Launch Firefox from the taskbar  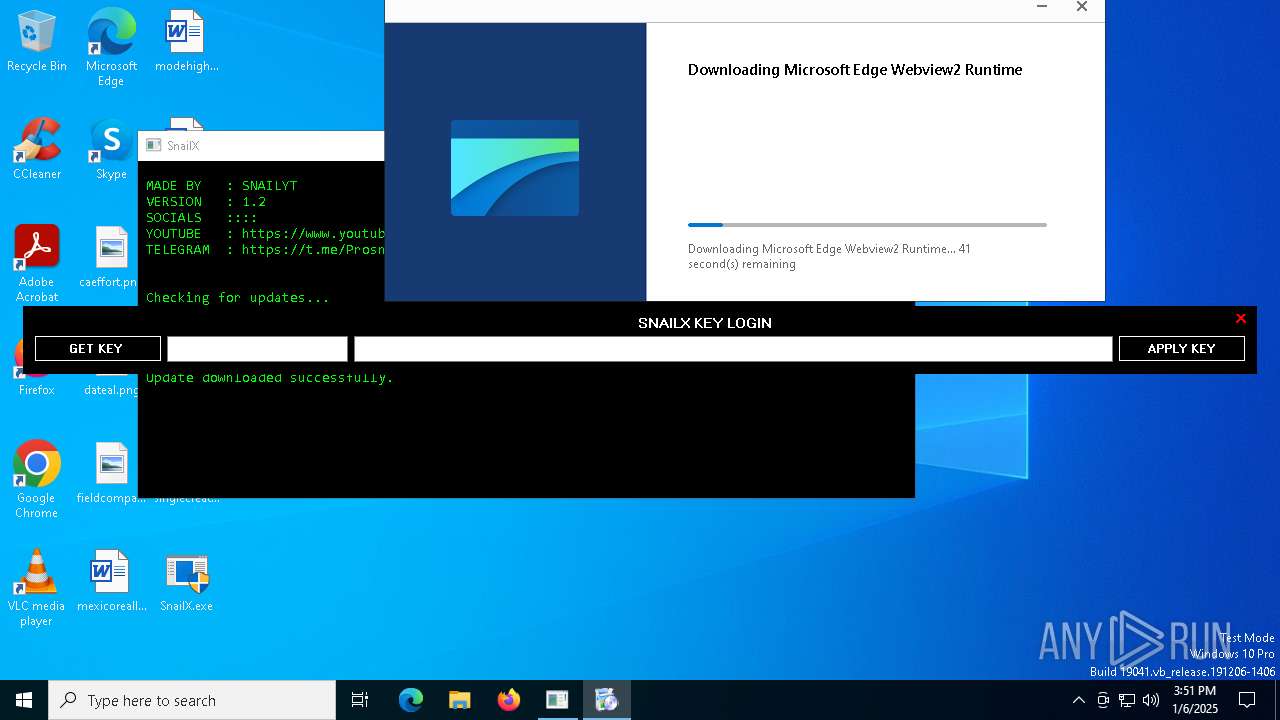point(509,700)
